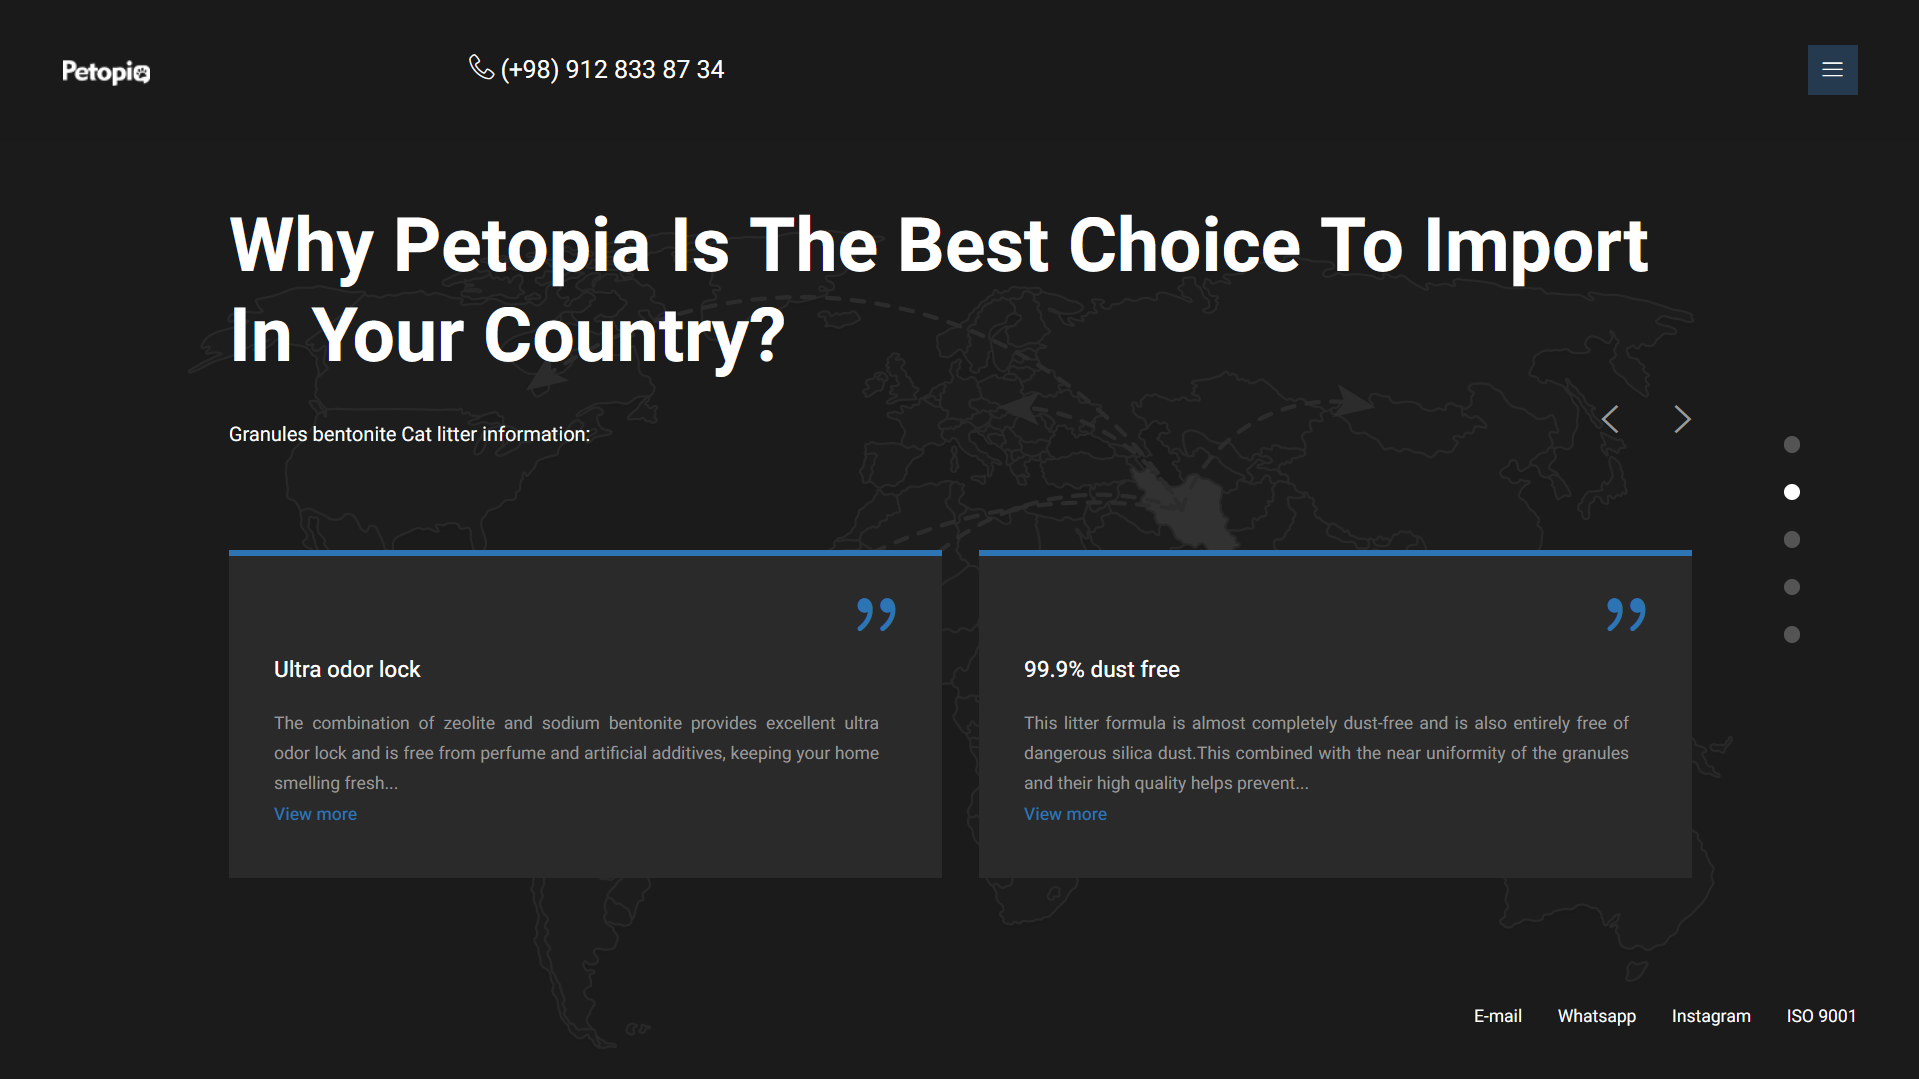Click quote icon on dust free card

click(1626, 614)
